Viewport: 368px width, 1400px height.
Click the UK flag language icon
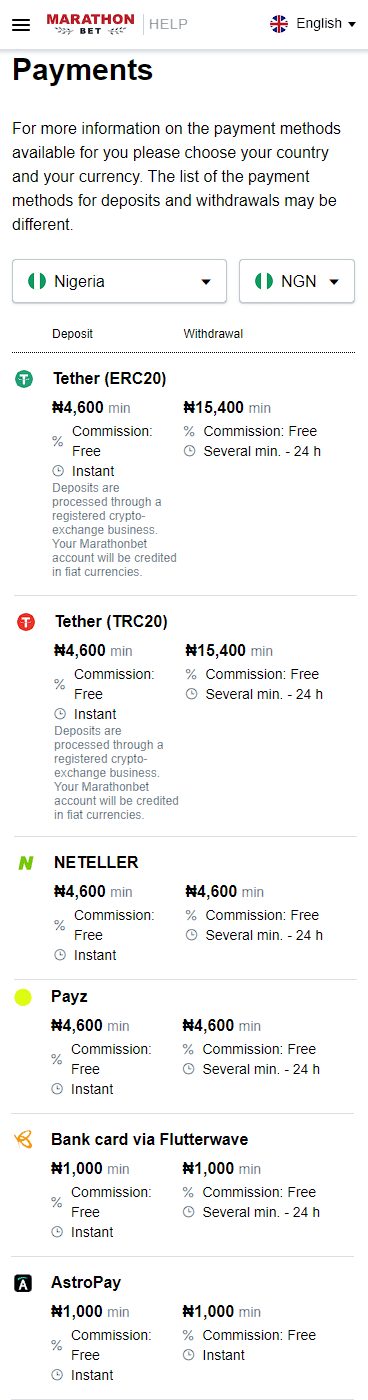coord(279,24)
